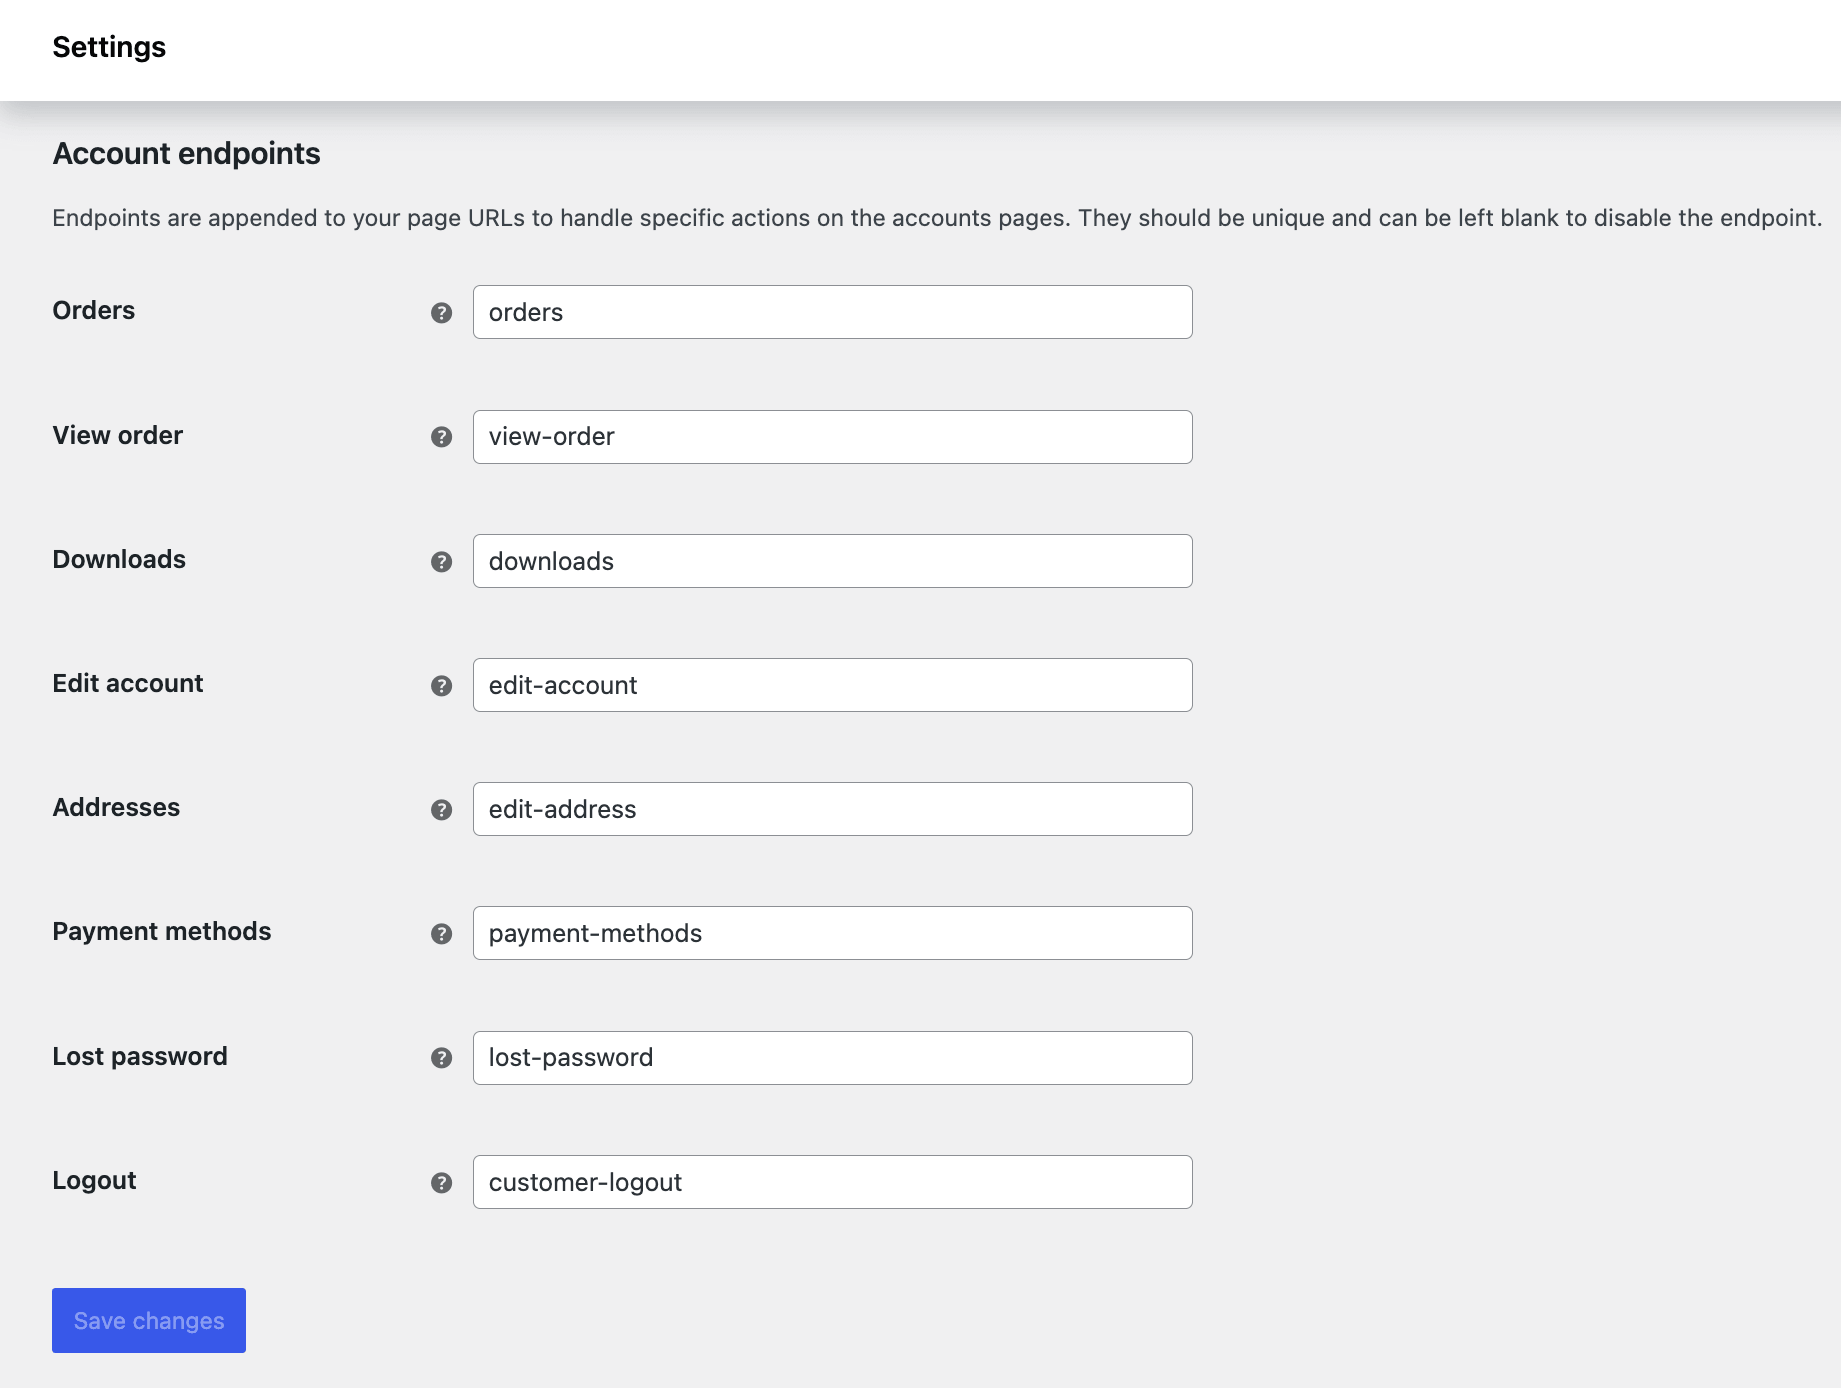
Task: Select the view-order endpoint input field
Action: [x=832, y=437]
